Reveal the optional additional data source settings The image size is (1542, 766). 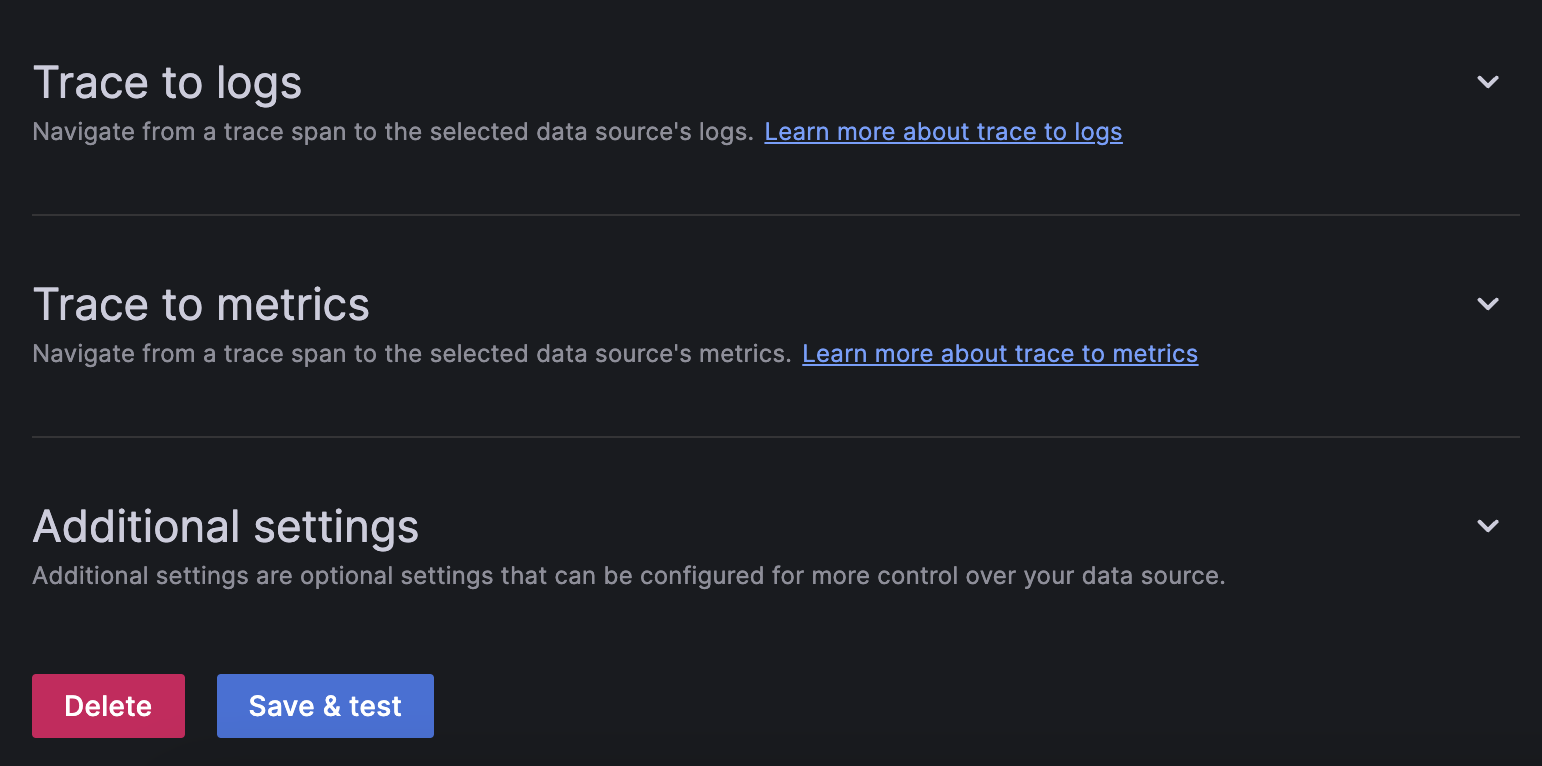[x=1488, y=526]
